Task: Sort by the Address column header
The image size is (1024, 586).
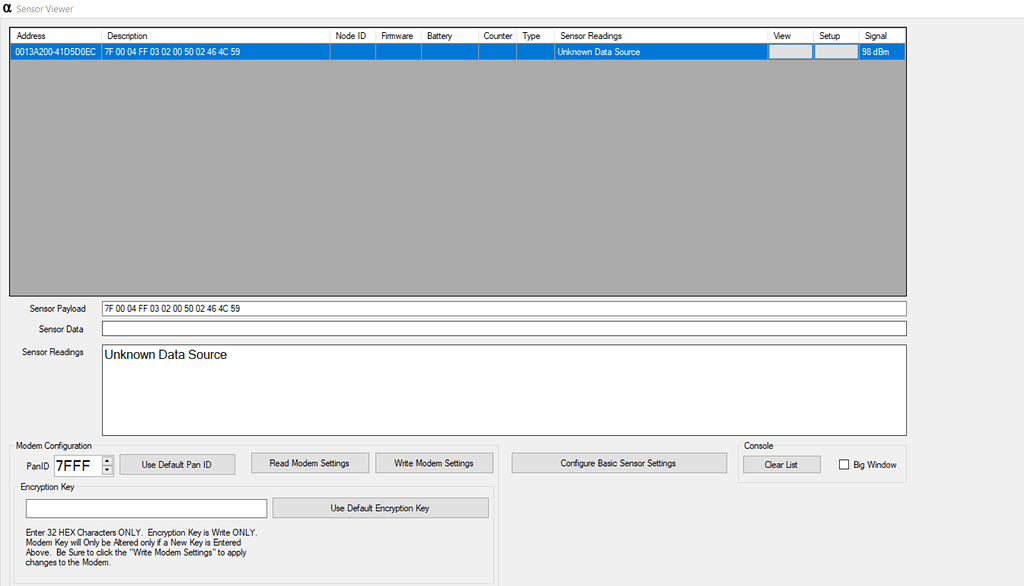Action: pyautogui.click(x=55, y=36)
